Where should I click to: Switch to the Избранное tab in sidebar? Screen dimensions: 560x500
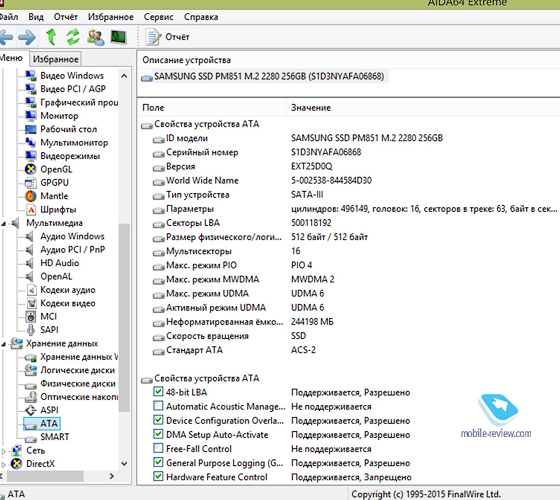coord(55,59)
